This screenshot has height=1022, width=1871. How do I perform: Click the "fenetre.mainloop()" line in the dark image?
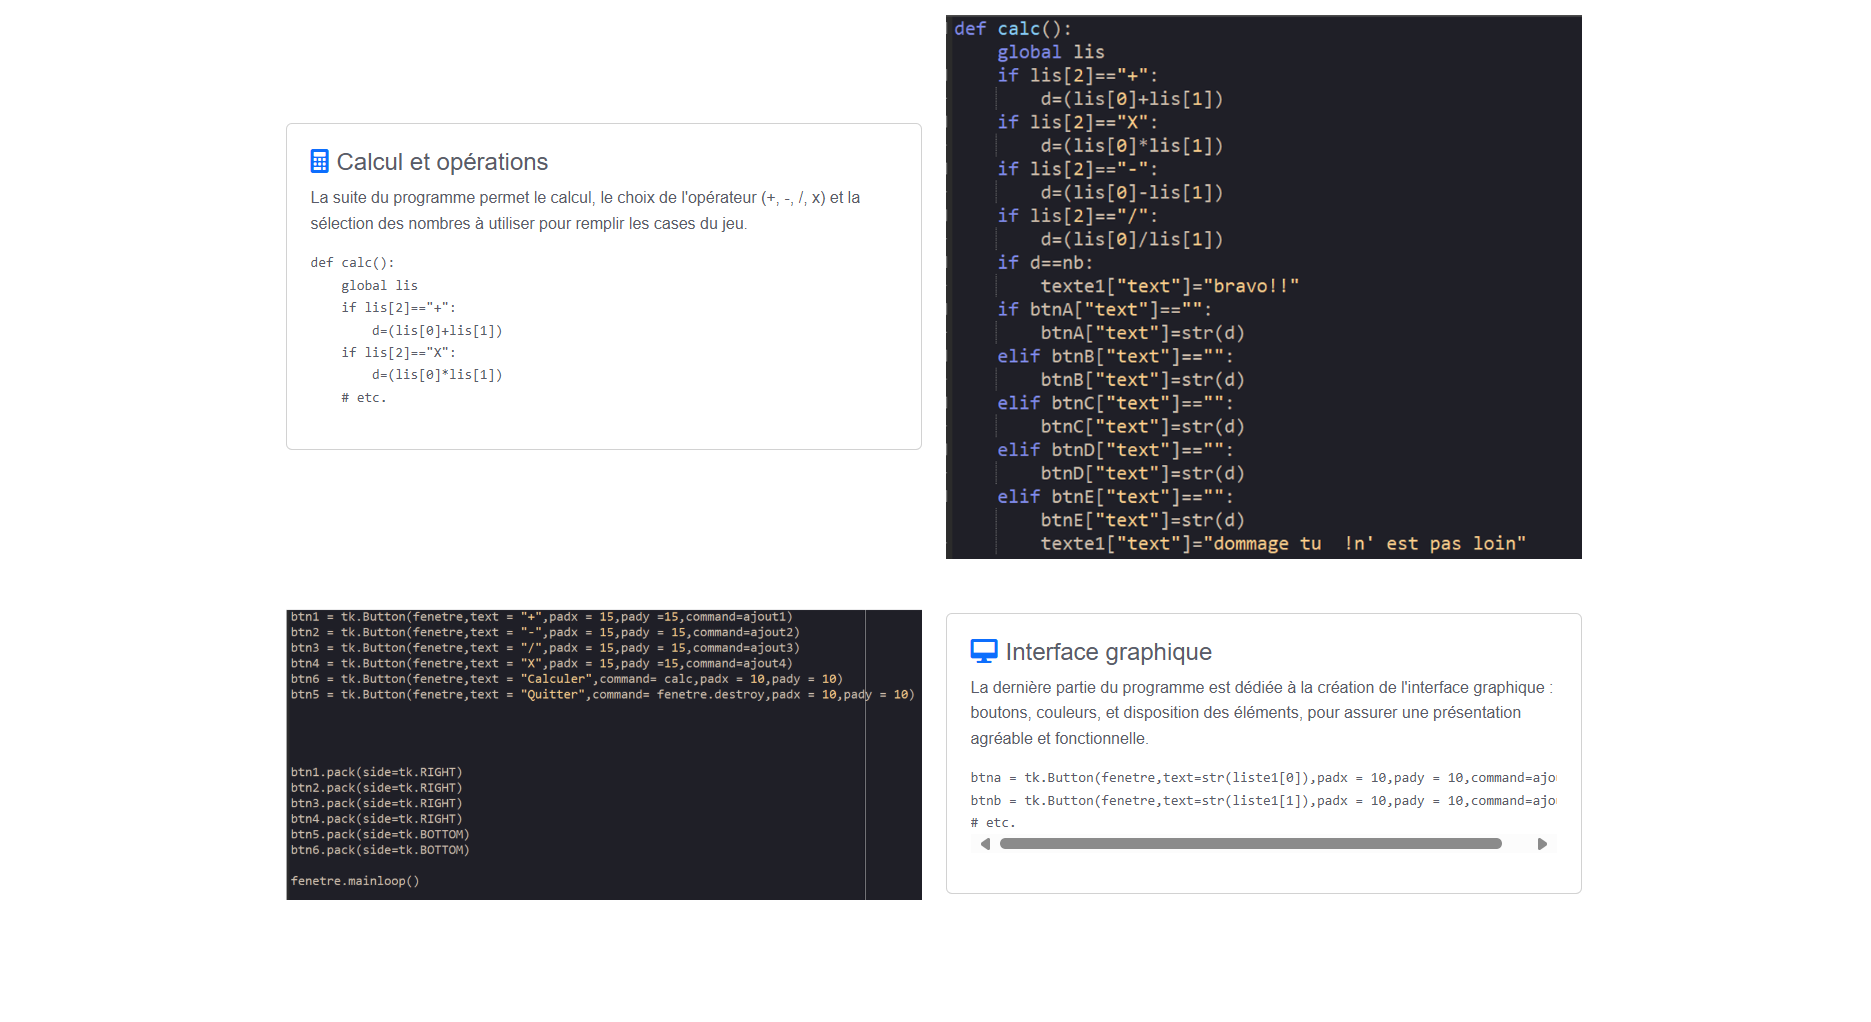tap(355, 881)
